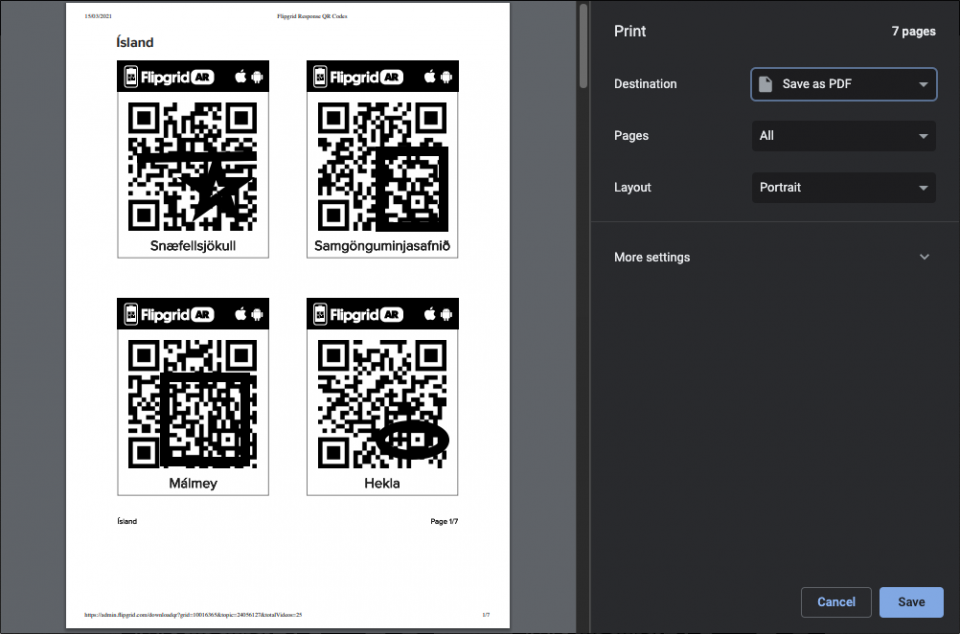
Task: Click the Snæfellsjökull QR code
Action: [193, 166]
